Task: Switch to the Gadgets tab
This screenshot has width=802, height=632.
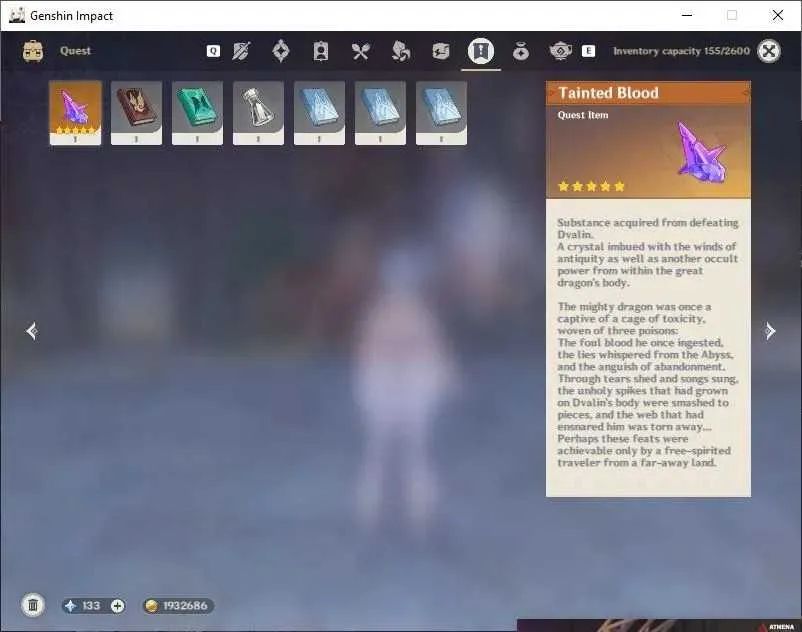Action: (440, 51)
